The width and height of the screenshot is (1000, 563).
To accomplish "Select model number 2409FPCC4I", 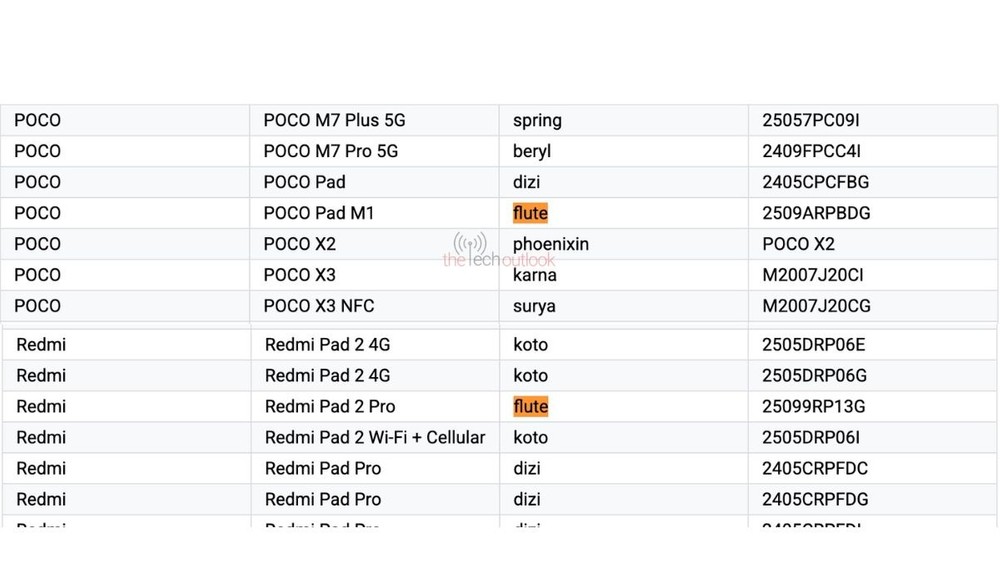I will pyautogui.click(x=811, y=151).
